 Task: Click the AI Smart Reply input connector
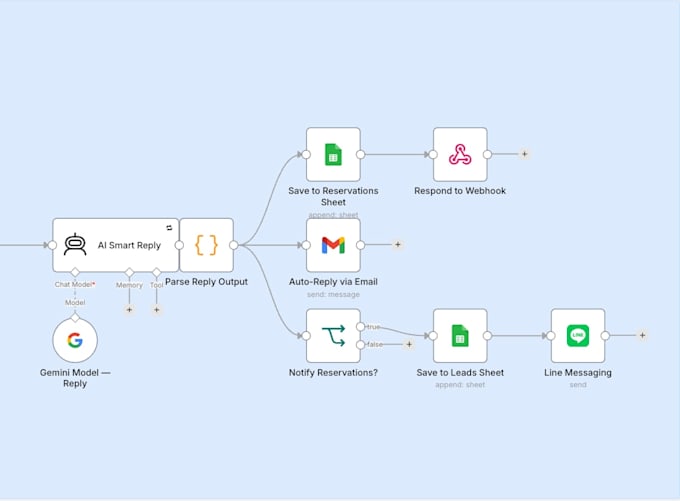pos(52,245)
